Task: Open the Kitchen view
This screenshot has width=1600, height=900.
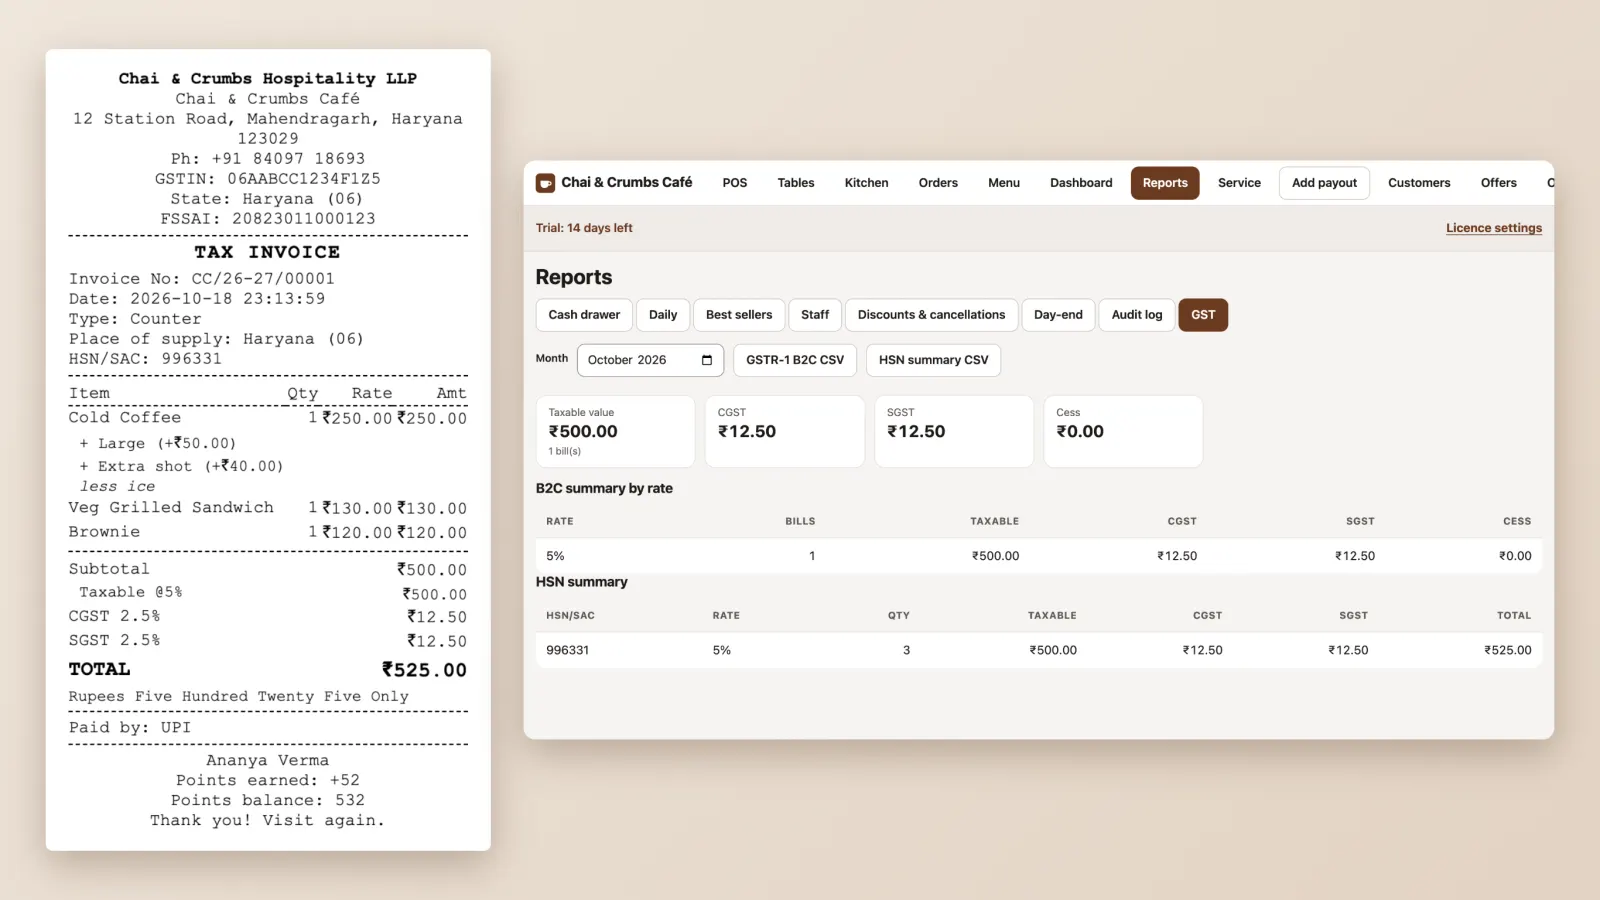Action: (866, 183)
